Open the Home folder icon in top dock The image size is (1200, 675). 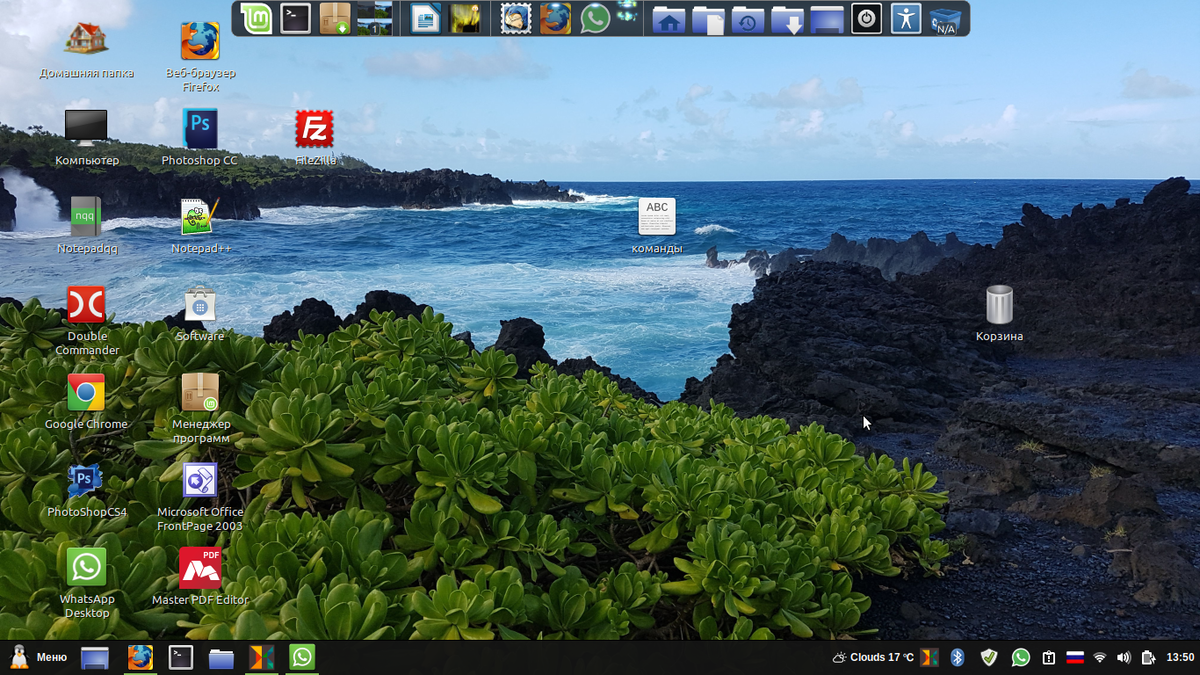coord(669,19)
